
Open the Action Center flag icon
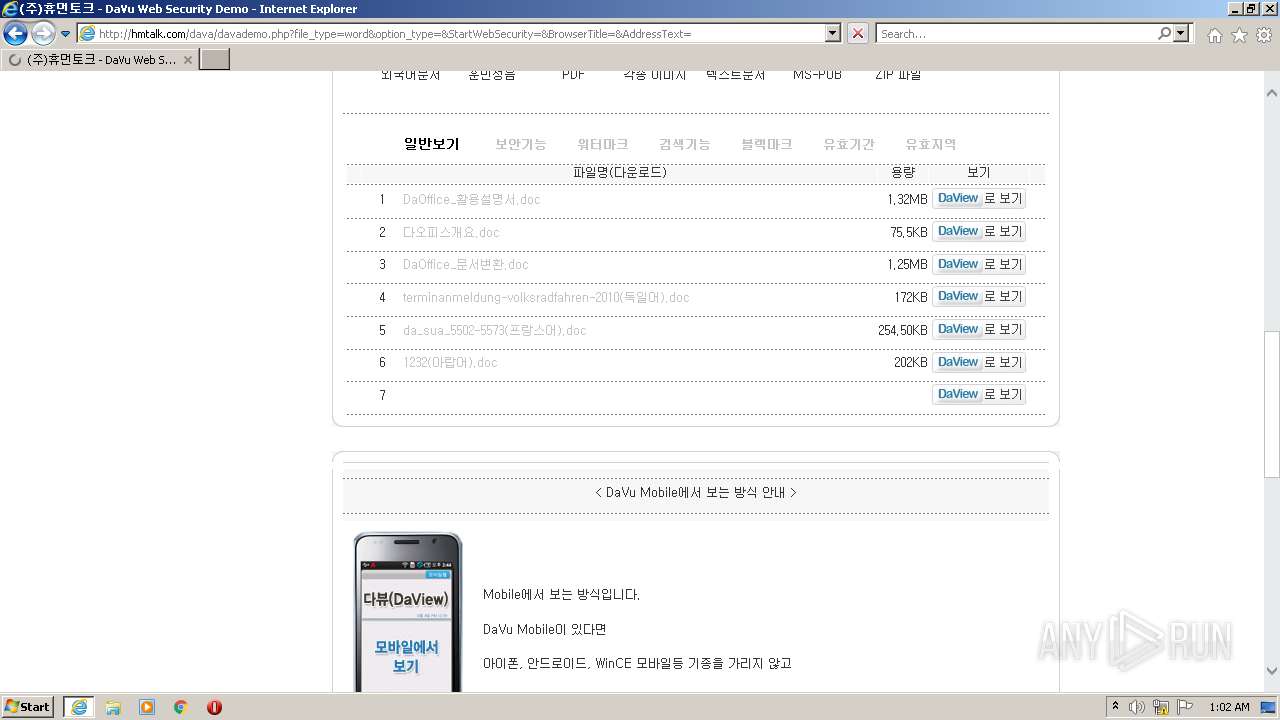[x=1185, y=707]
